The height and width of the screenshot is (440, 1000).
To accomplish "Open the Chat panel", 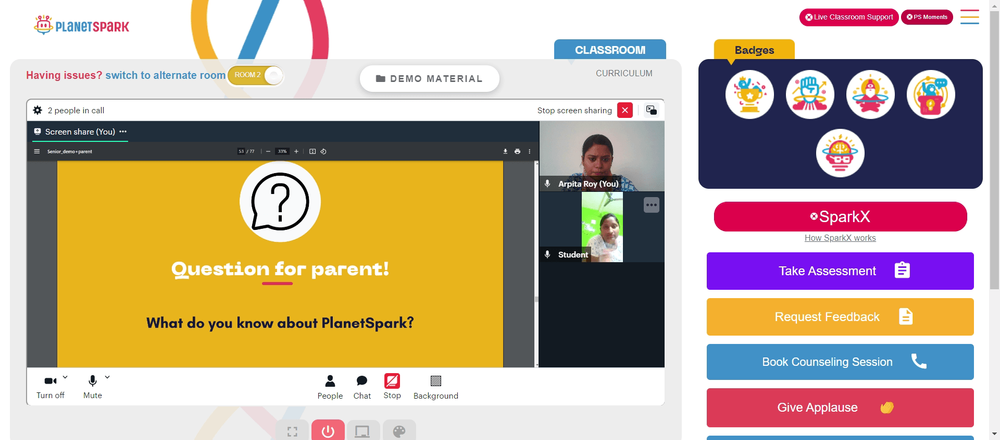I will click(x=362, y=387).
